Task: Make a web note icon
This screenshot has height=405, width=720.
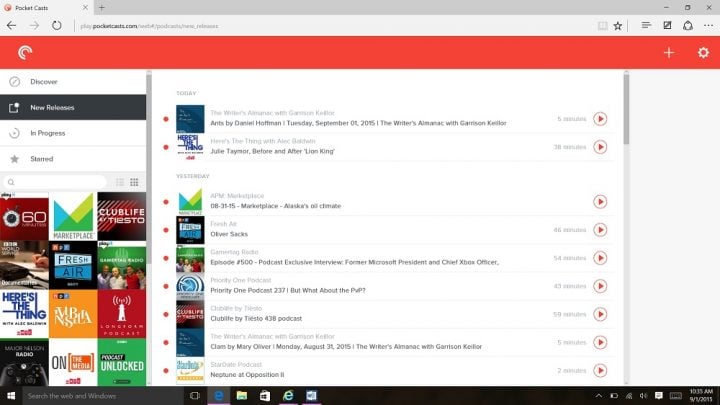Action: click(x=667, y=26)
